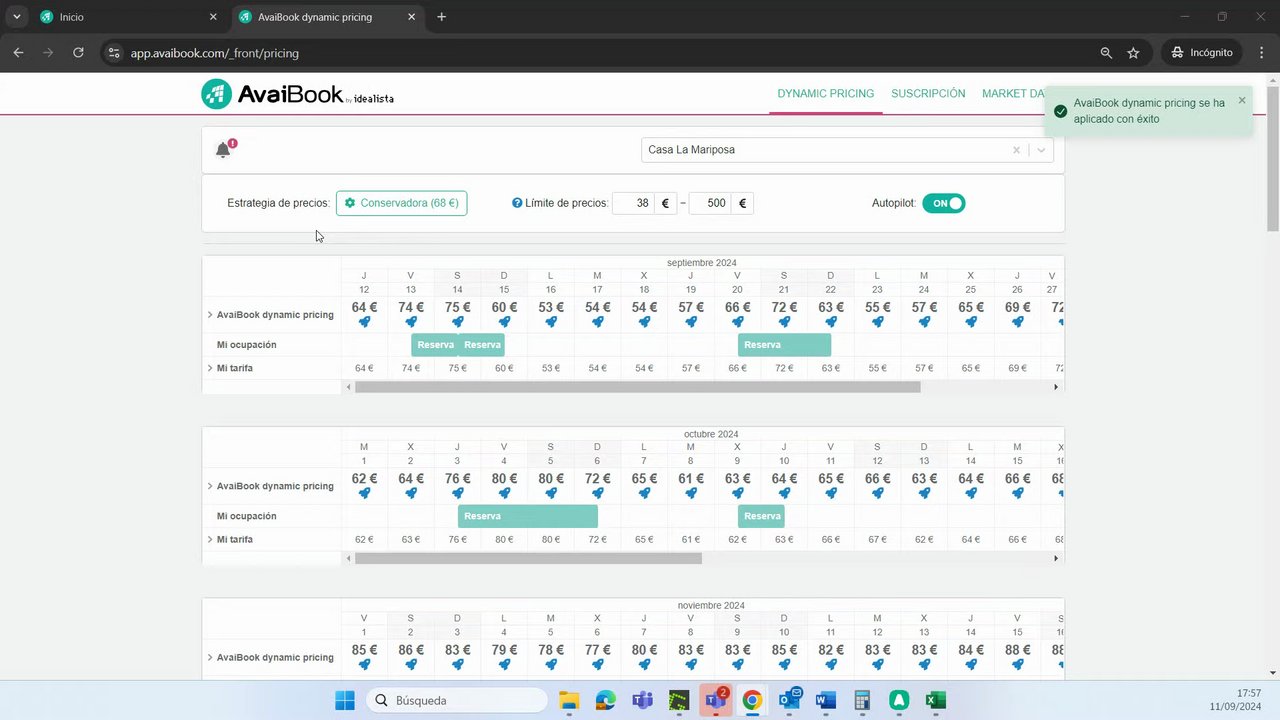
Task: Open Excel from taskbar
Action: coord(936,700)
